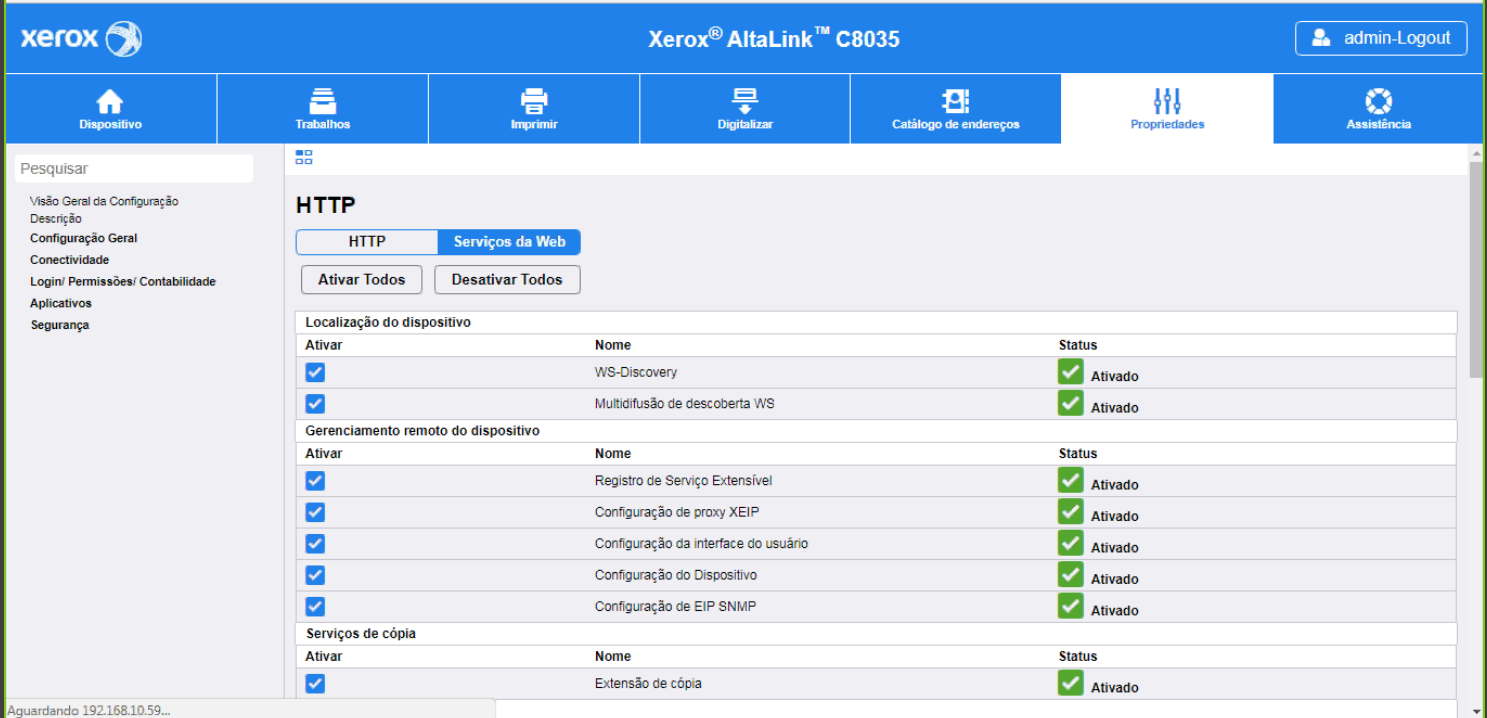Open the Trabalhos jobs tray icon
1487x718 pixels.
(322, 101)
